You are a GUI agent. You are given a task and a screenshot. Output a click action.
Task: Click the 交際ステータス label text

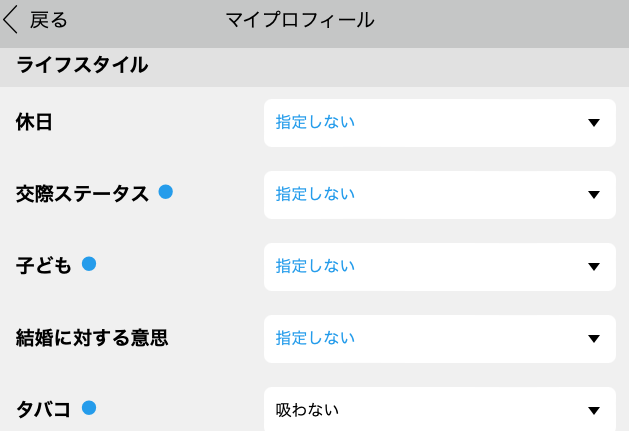coord(82,195)
